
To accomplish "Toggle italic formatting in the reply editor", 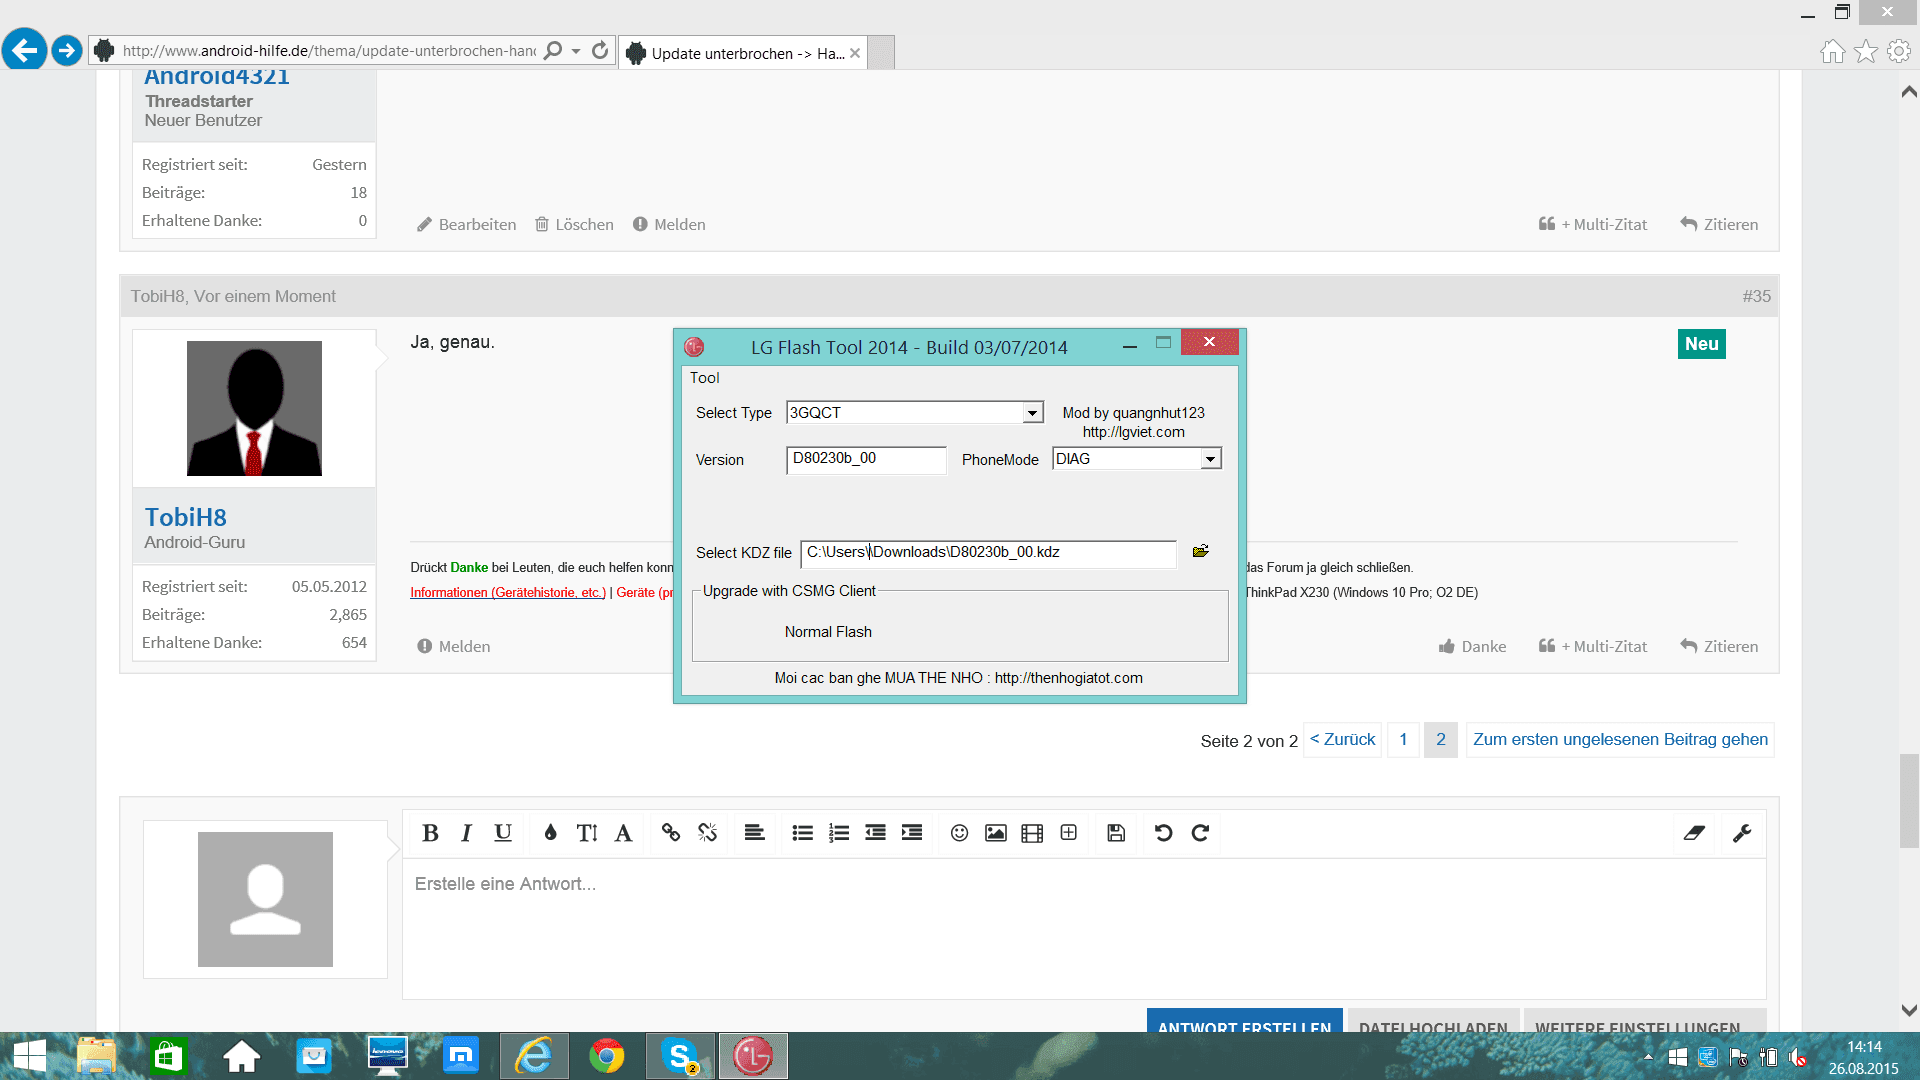I will pyautogui.click(x=466, y=833).
